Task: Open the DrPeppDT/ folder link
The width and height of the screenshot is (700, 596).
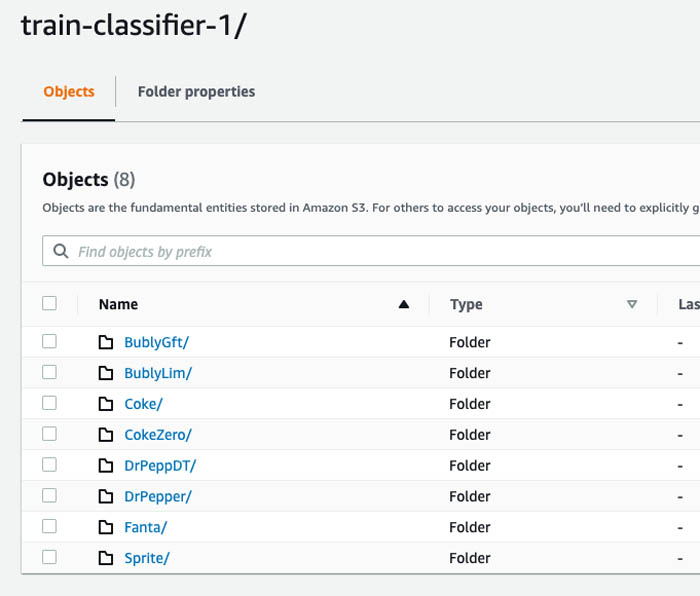Action: click(160, 466)
